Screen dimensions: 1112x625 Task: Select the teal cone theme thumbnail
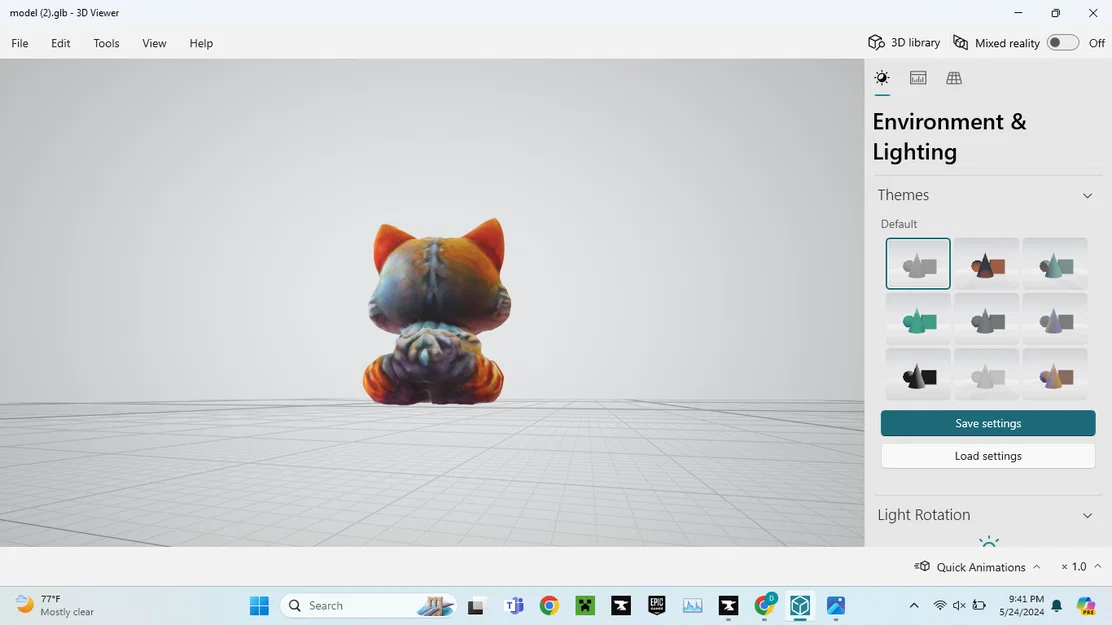[x=1055, y=264]
